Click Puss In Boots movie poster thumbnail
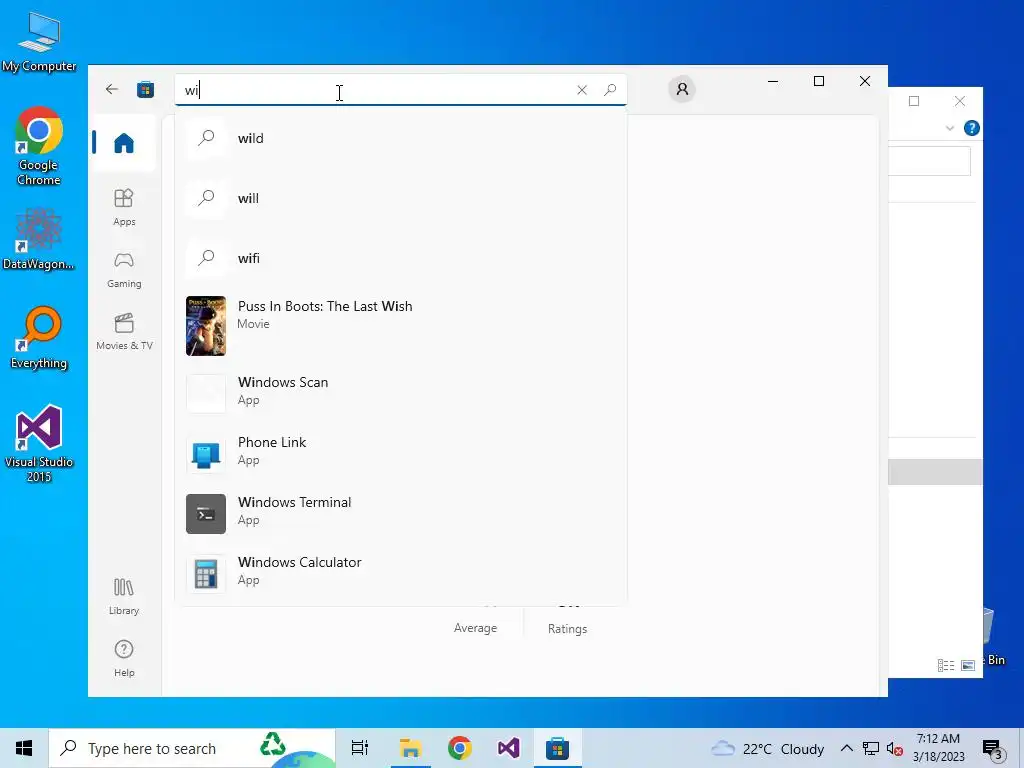The image size is (1024, 768). 206,326
